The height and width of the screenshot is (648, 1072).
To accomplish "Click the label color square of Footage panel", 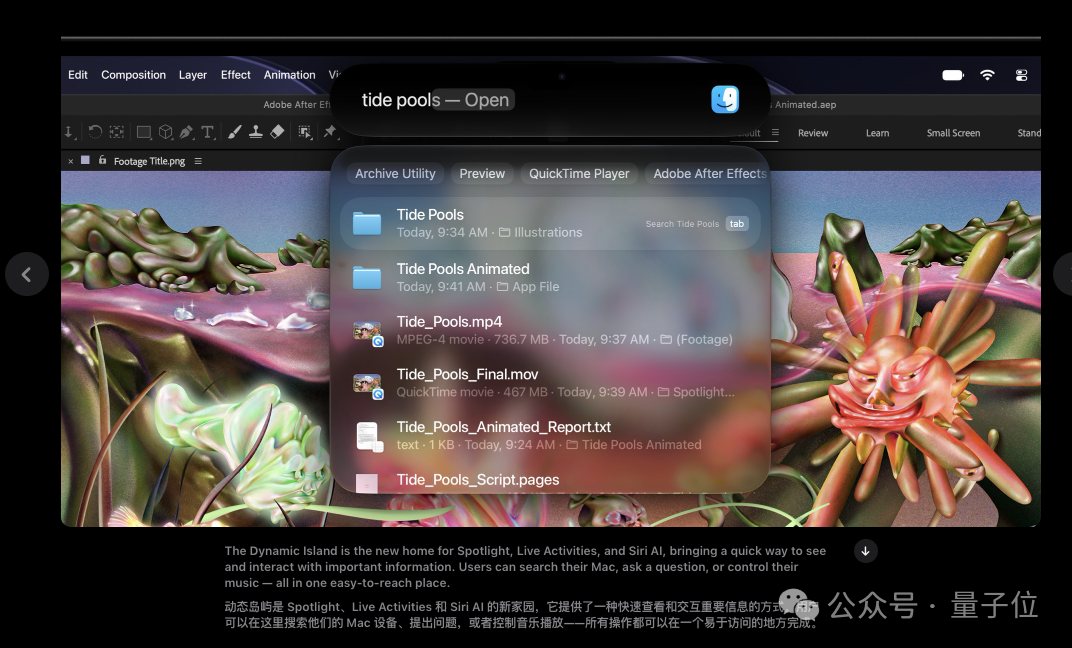I will [85, 160].
